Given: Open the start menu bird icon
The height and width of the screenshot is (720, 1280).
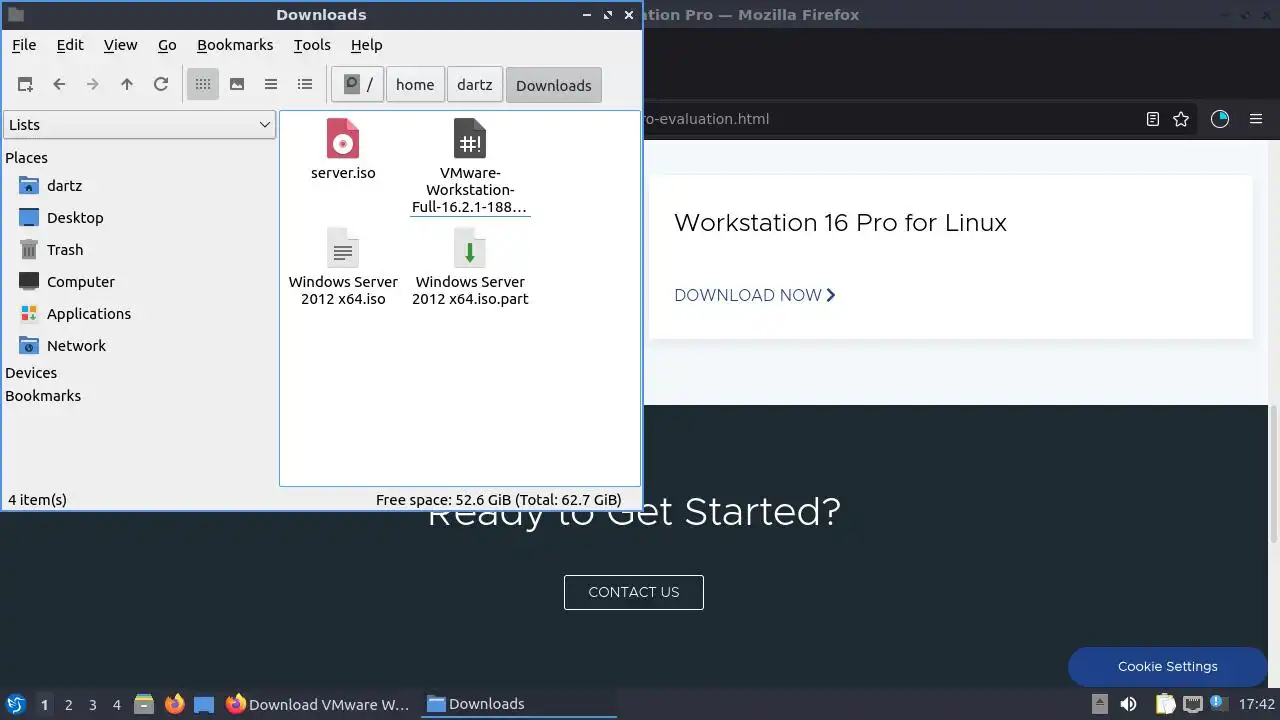Looking at the screenshot, I should pos(16,704).
